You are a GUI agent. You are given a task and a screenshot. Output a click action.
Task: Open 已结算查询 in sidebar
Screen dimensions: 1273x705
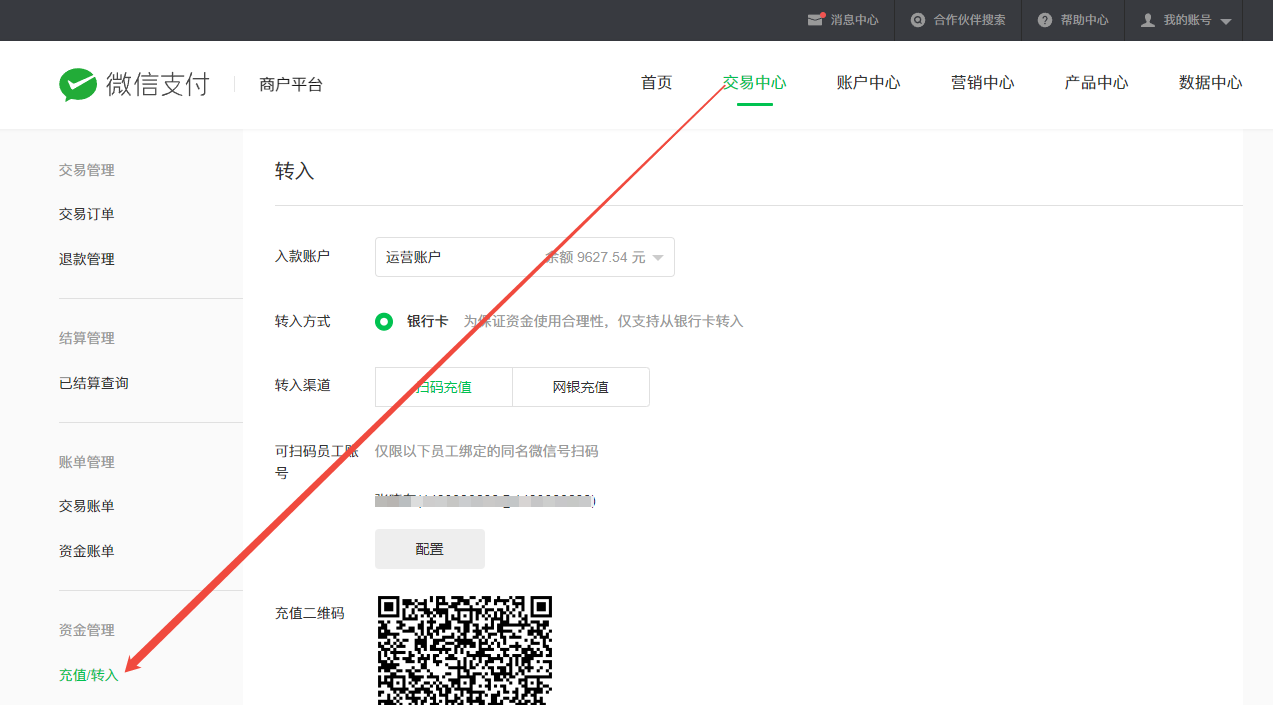pyautogui.click(x=94, y=383)
